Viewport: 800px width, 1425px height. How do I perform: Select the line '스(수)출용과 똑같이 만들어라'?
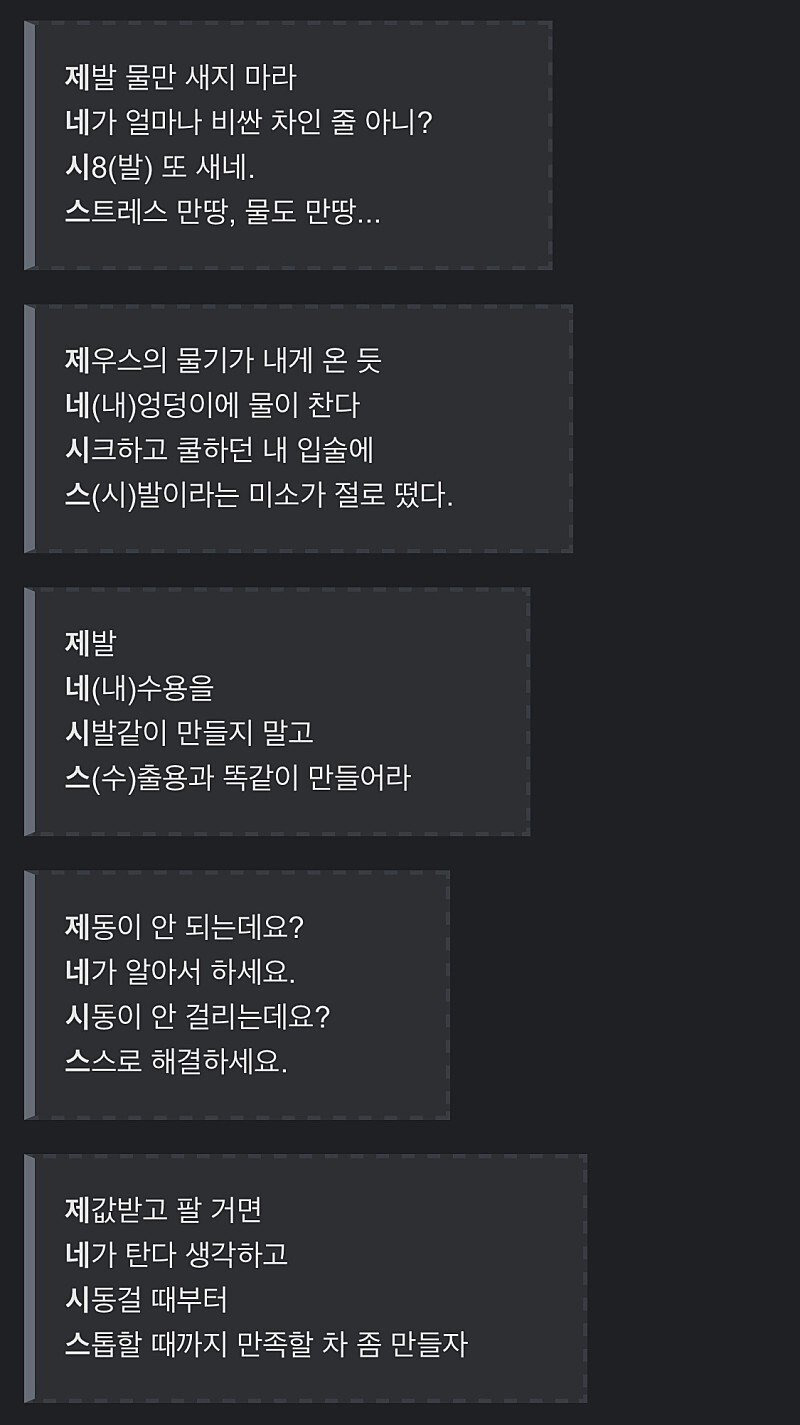pos(237,778)
